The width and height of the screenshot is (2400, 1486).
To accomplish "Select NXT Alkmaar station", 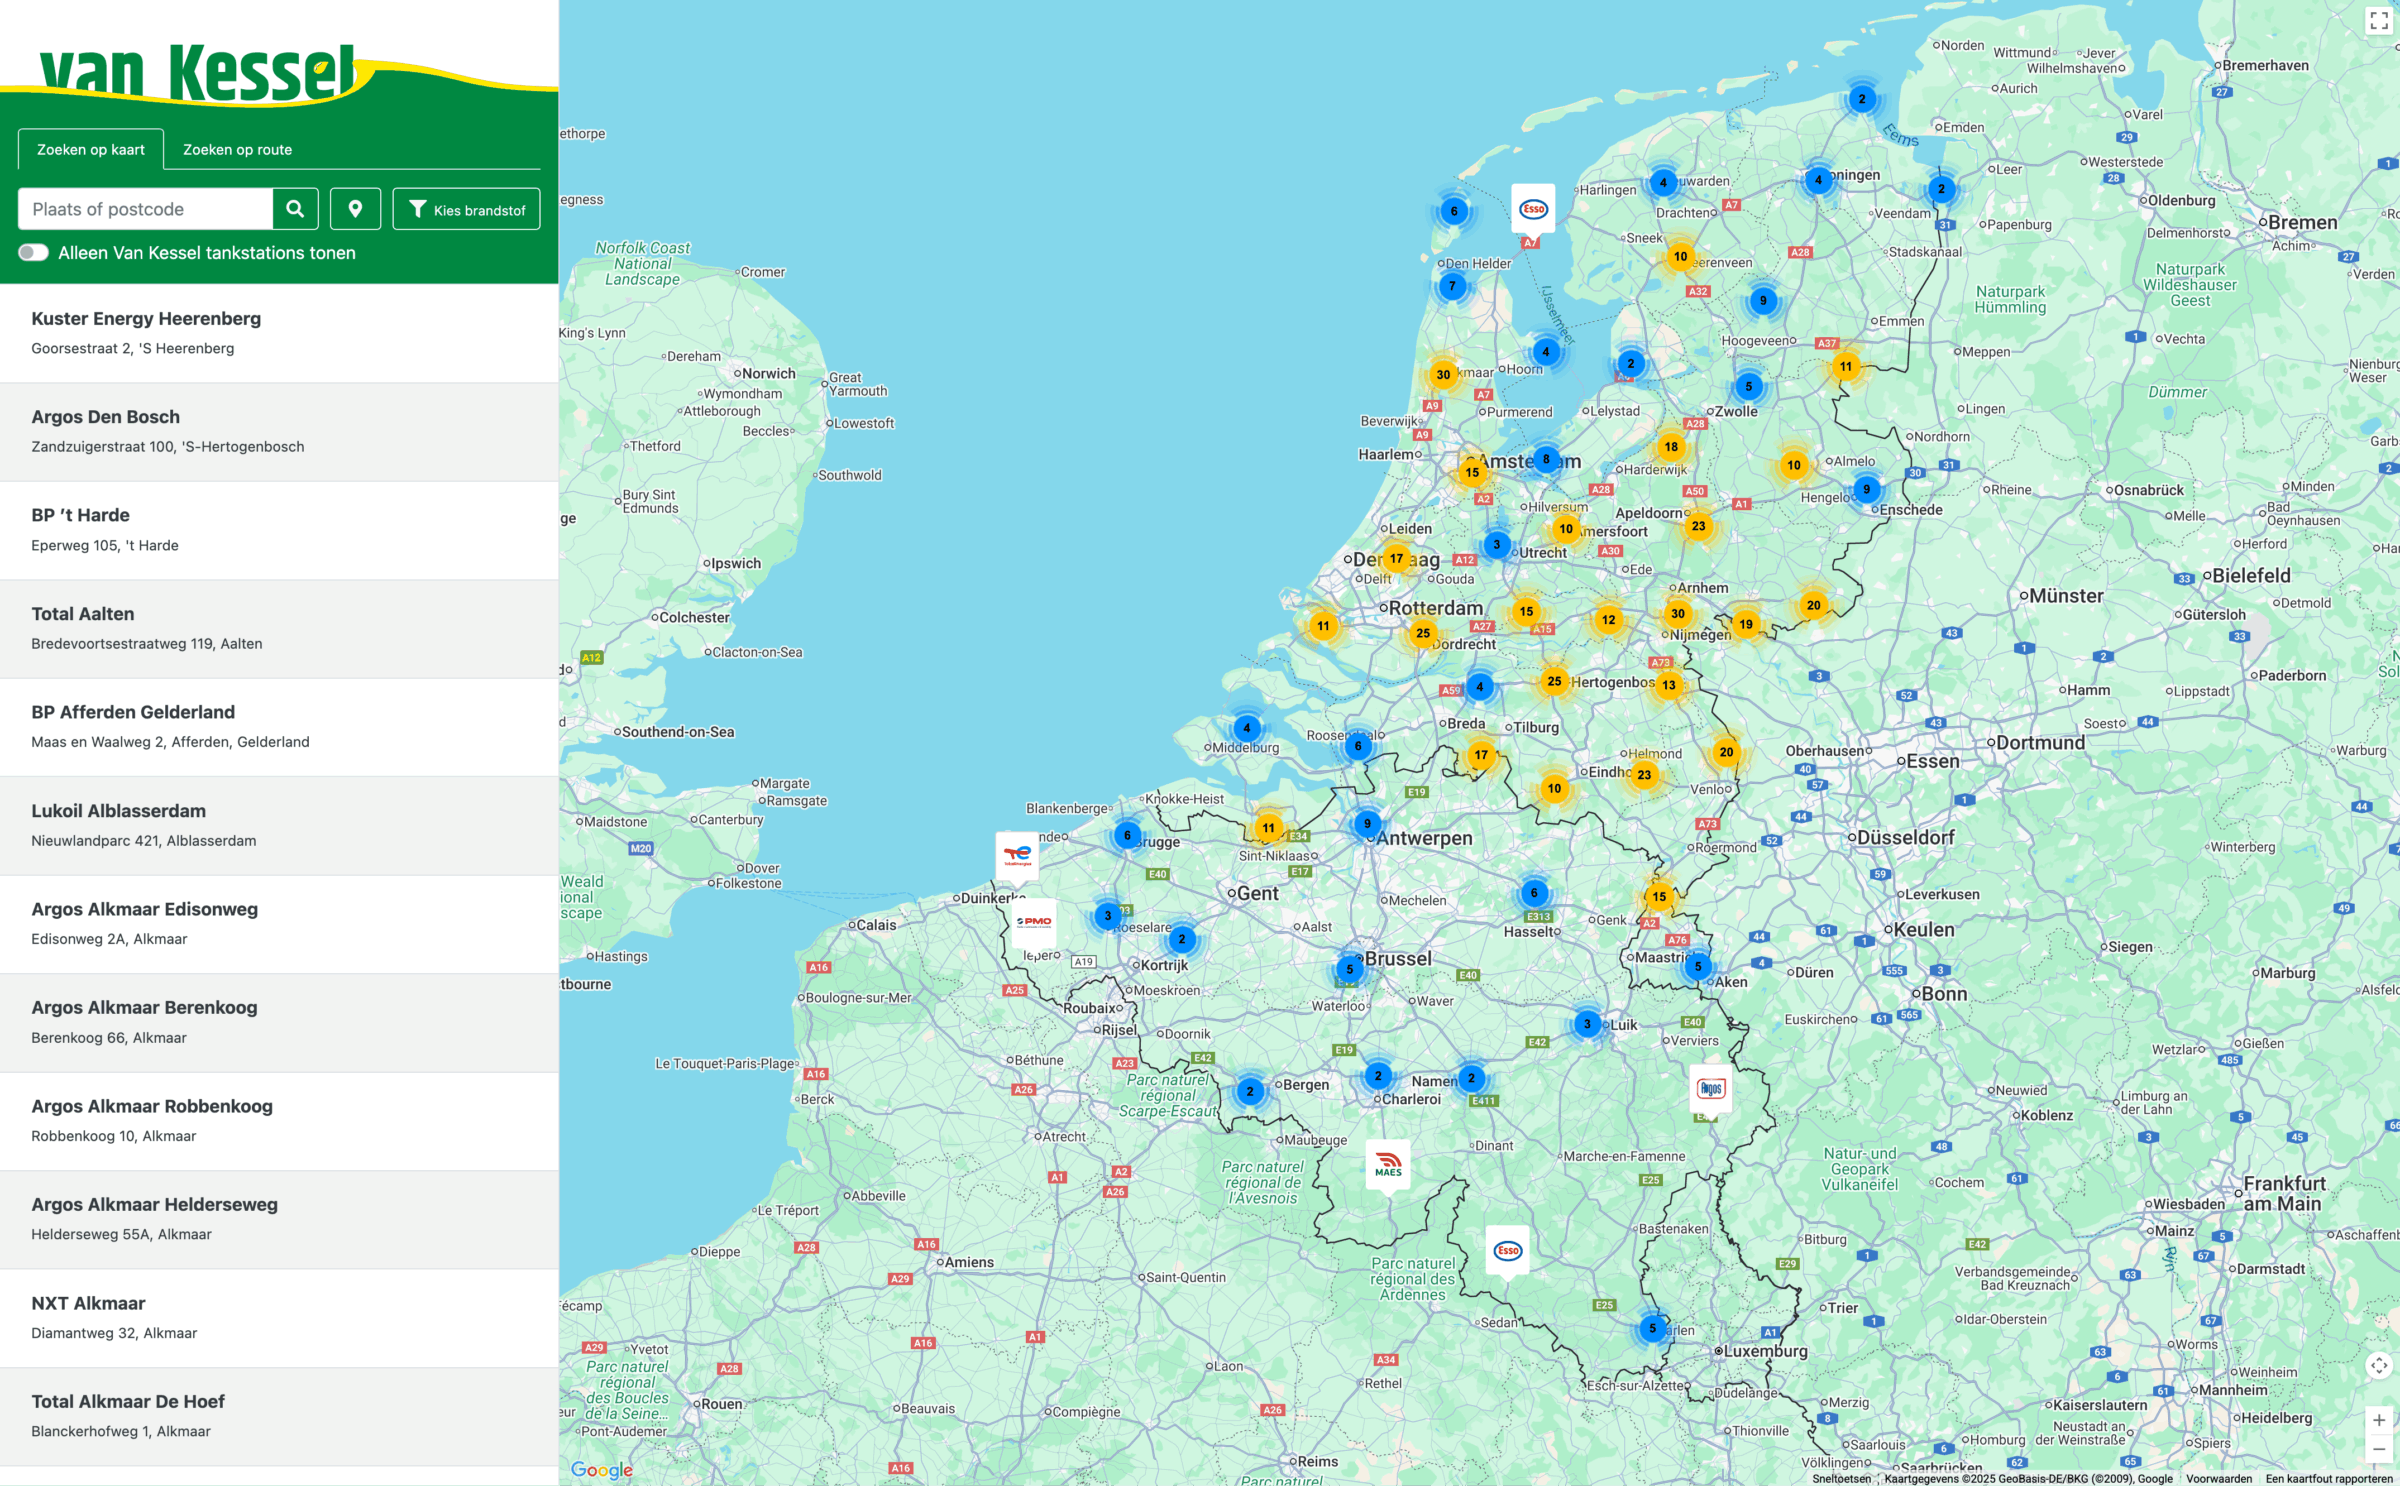I will (x=279, y=1318).
